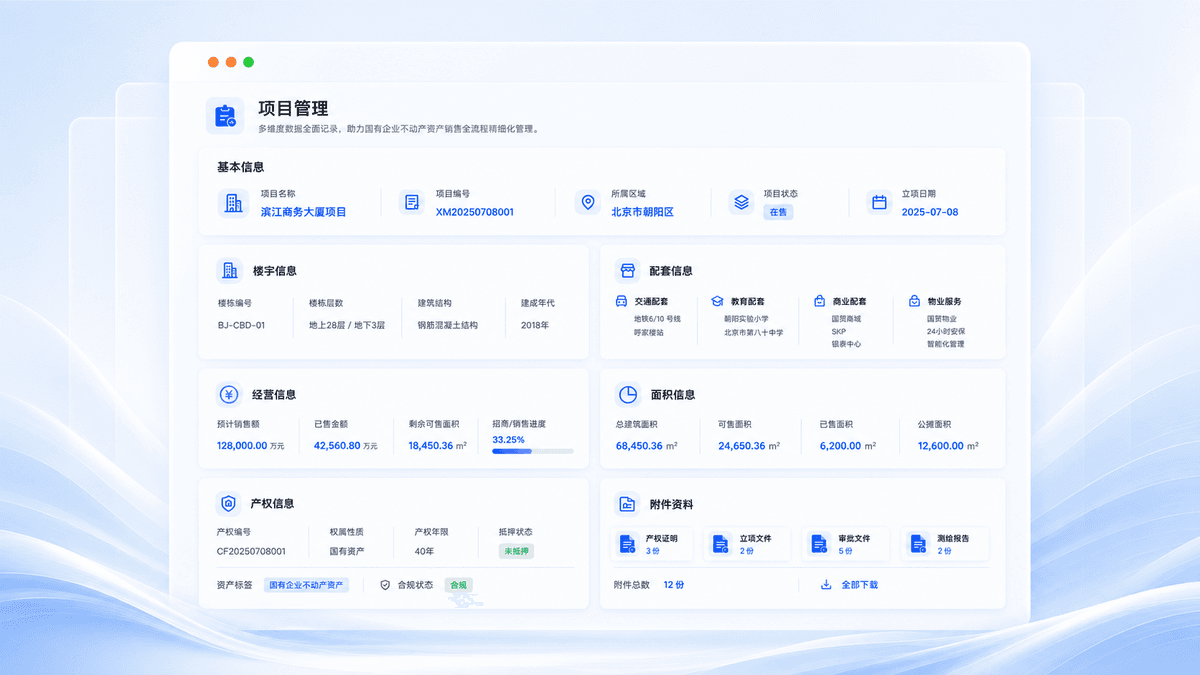Click the 附件总数 count 12 份

674,585
